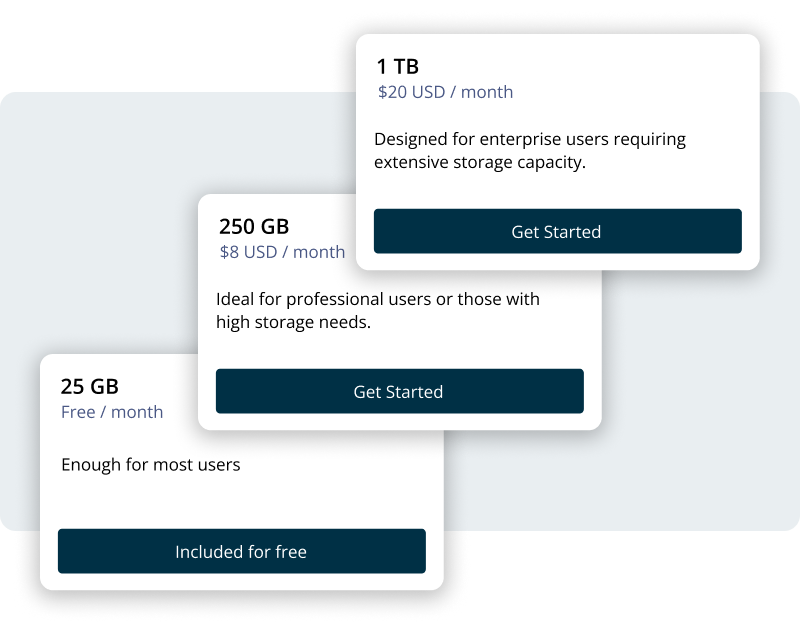The height and width of the screenshot is (624, 800).
Task: Click Get Started on the 250 GB plan
Action: click(x=399, y=392)
